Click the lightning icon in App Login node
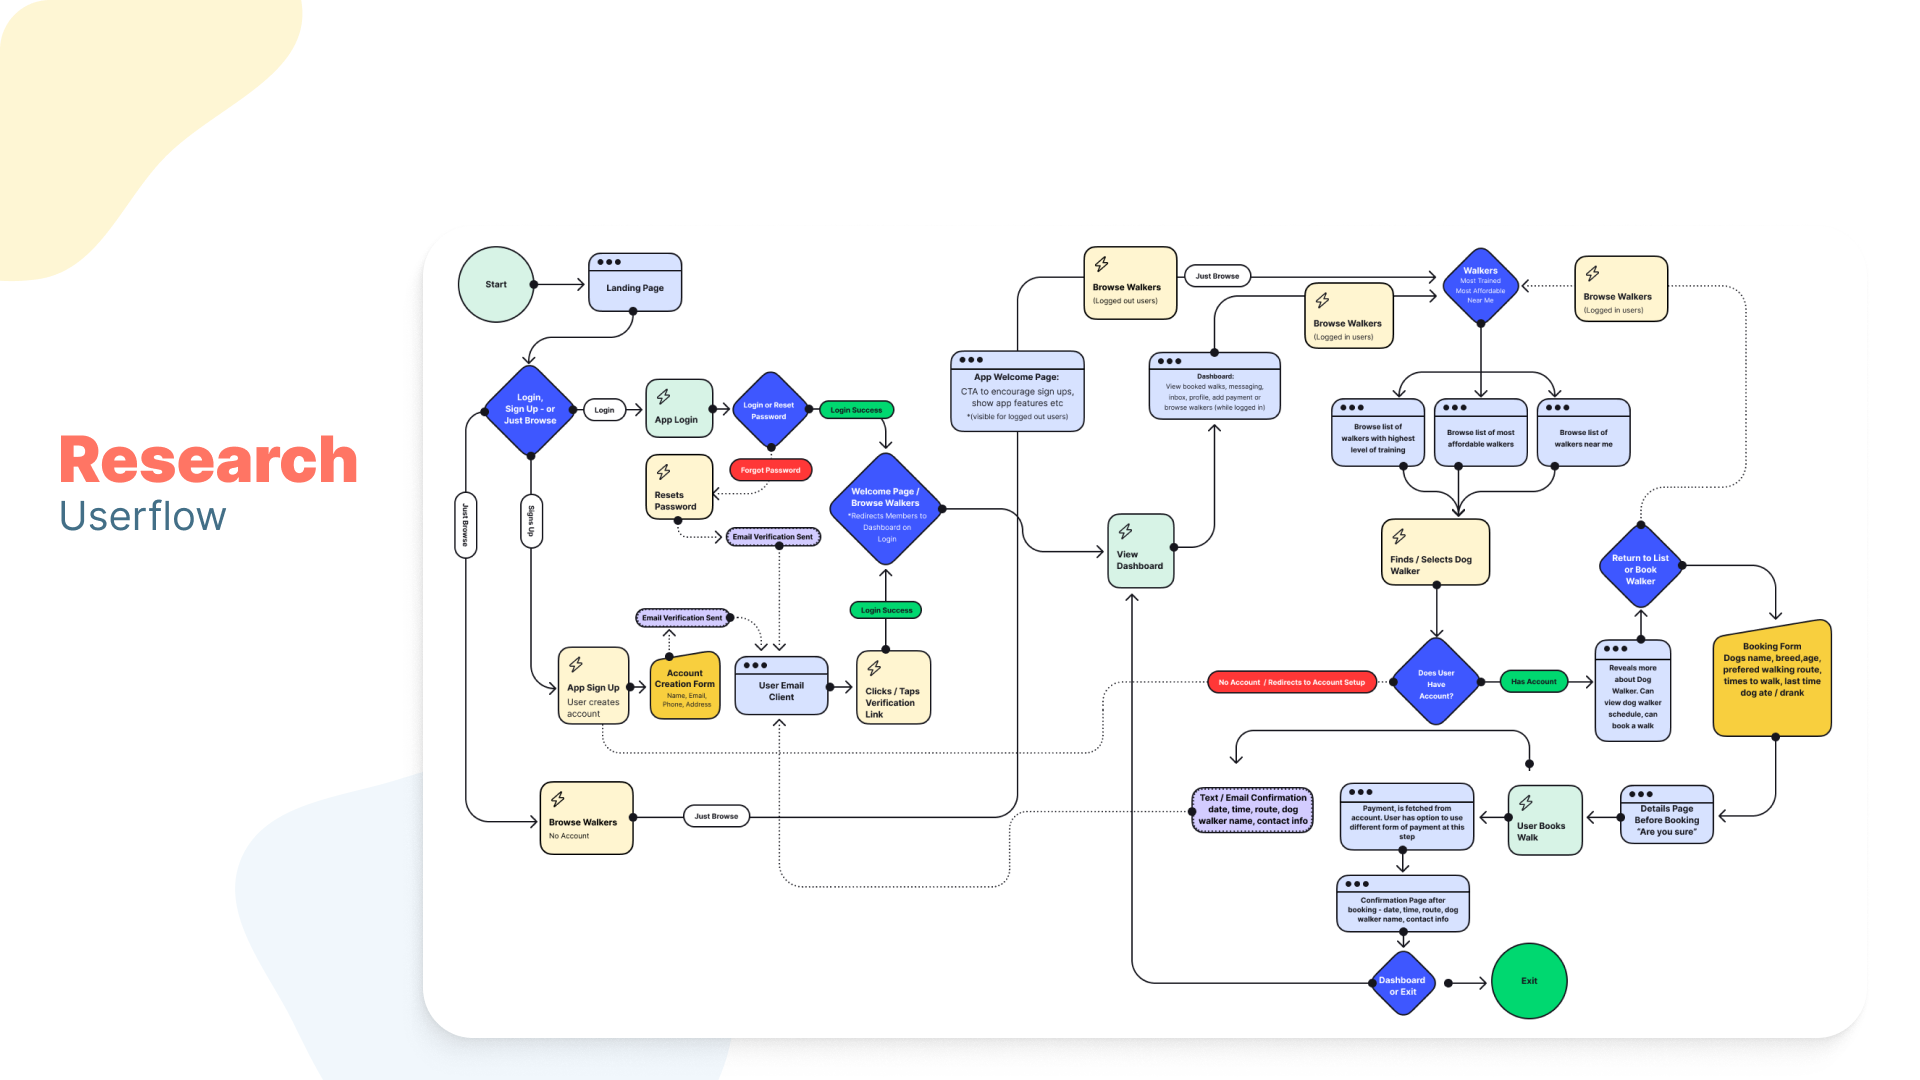Viewport: 1920px width, 1080px height. [x=663, y=397]
